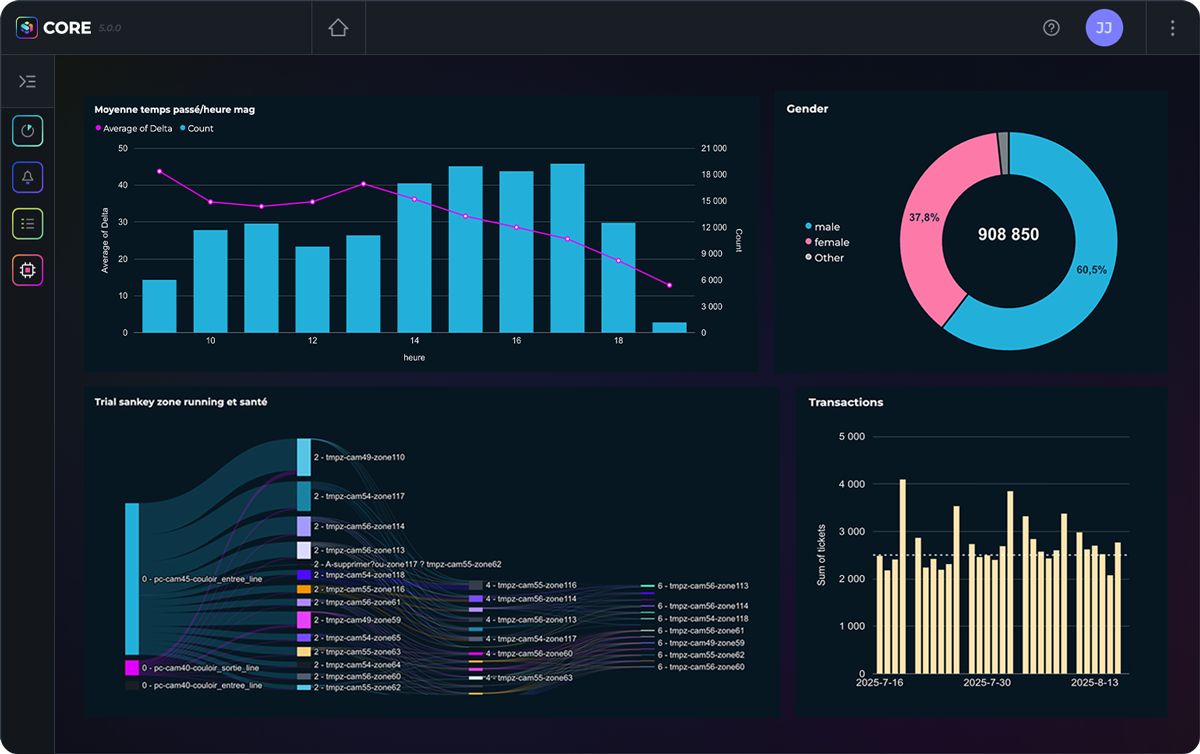The image size is (1200, 754).
Task: Click the colorful CORE logo
Action: 26,27
